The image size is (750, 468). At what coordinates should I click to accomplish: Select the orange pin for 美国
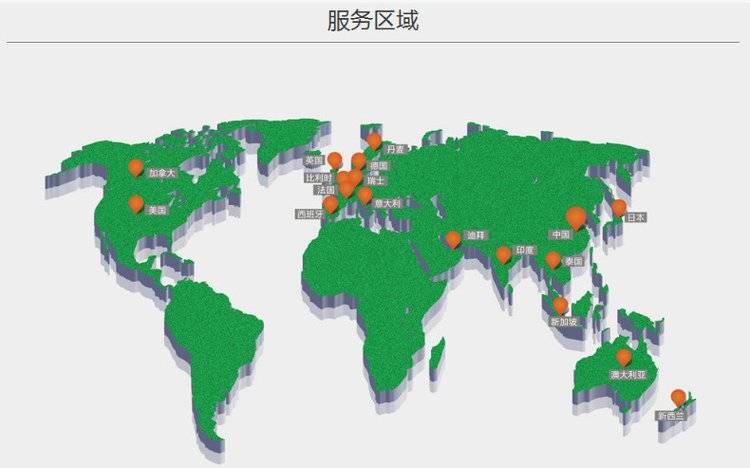click(136, 203)
